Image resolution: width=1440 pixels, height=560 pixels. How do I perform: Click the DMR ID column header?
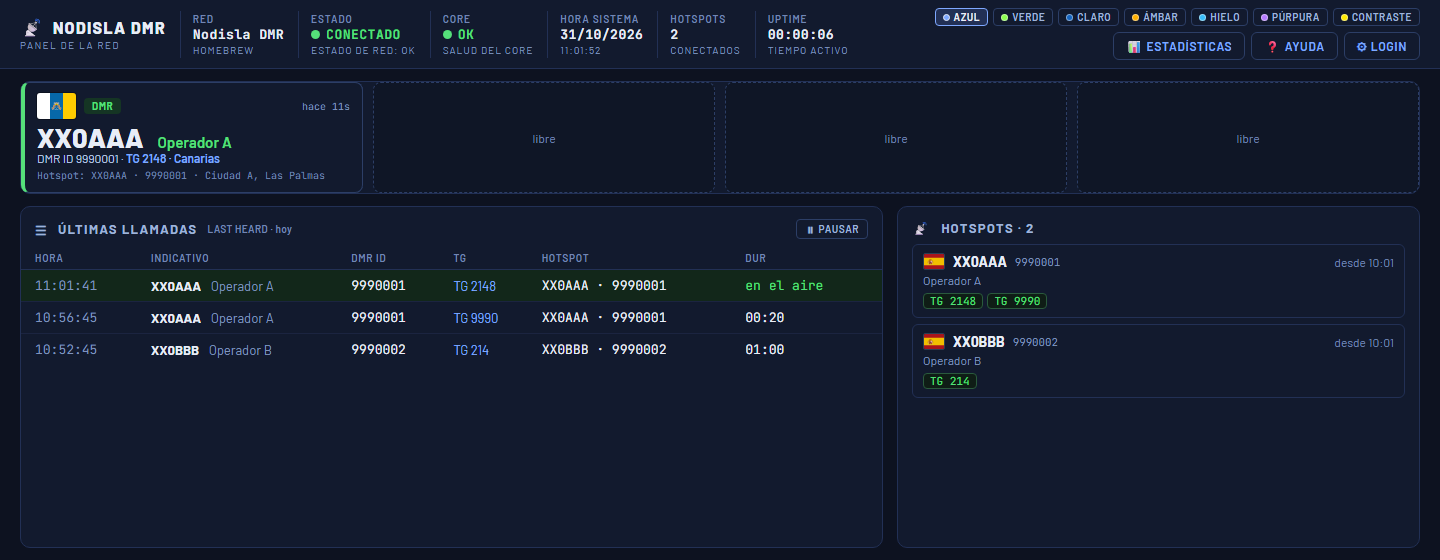[x=369, y=258]
